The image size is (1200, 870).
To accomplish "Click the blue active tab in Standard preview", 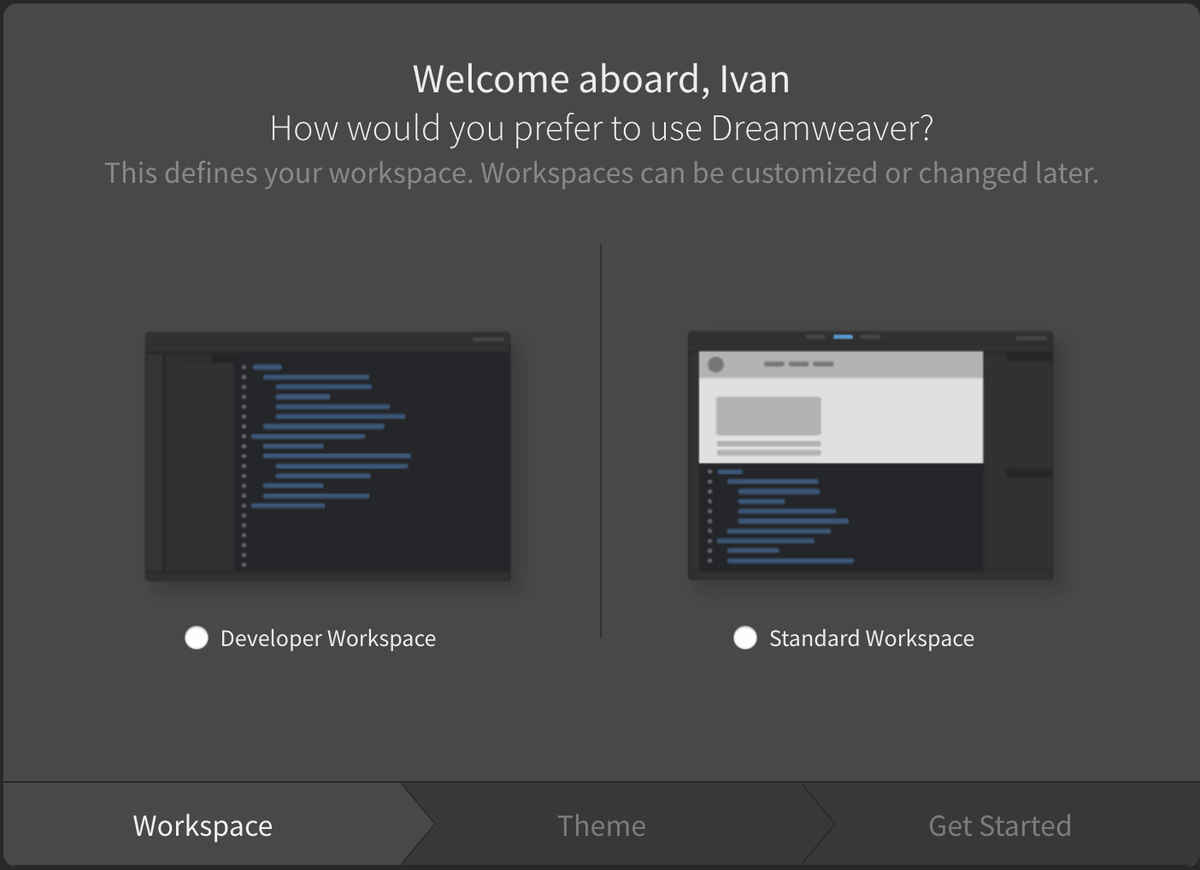I will (x=842, y=337).
